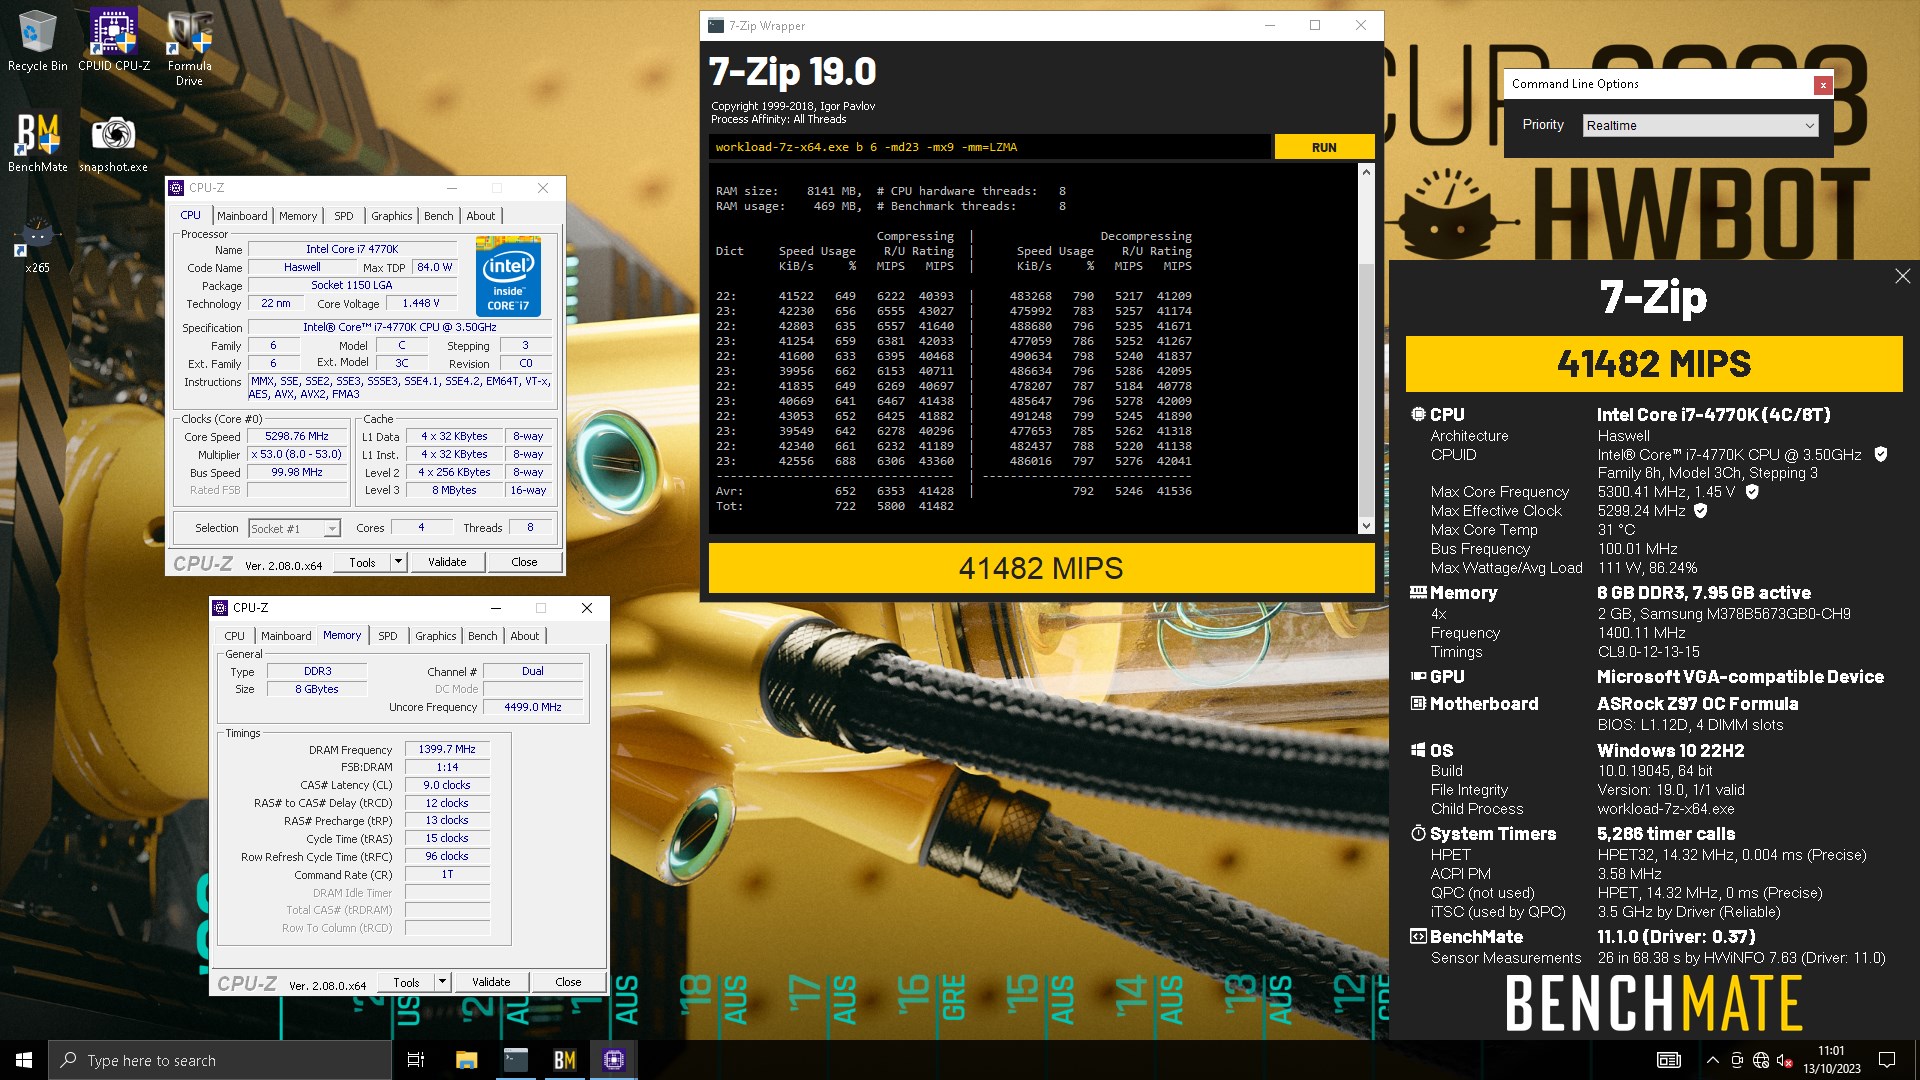Click the yellow 41482 MIPS score bar in 7-Zip Wrapper
1920x1080 pixels.
click(x=1041, y=568)
